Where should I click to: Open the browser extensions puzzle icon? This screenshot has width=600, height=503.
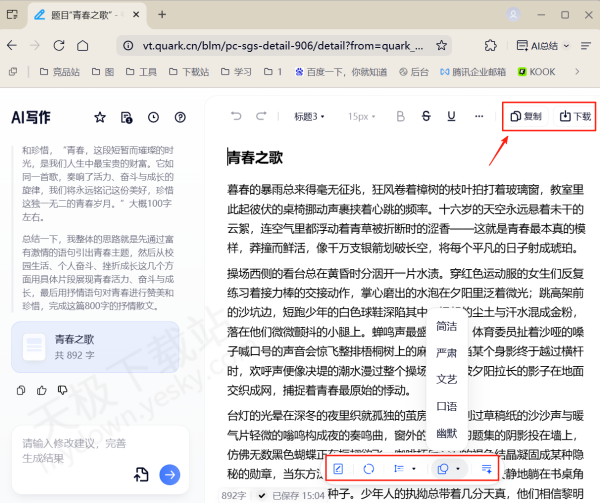coord(491,46)
